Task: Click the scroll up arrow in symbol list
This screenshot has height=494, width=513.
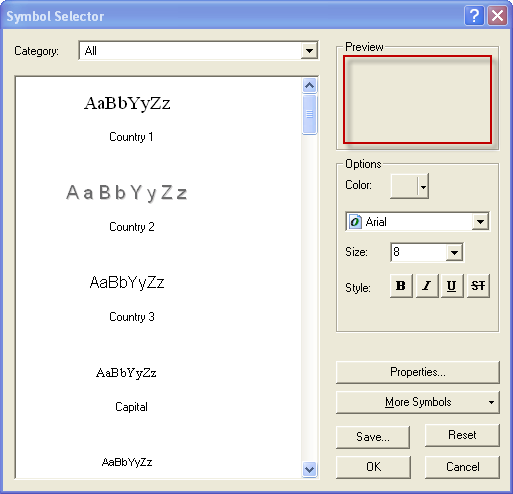Action: pos(310,86)
